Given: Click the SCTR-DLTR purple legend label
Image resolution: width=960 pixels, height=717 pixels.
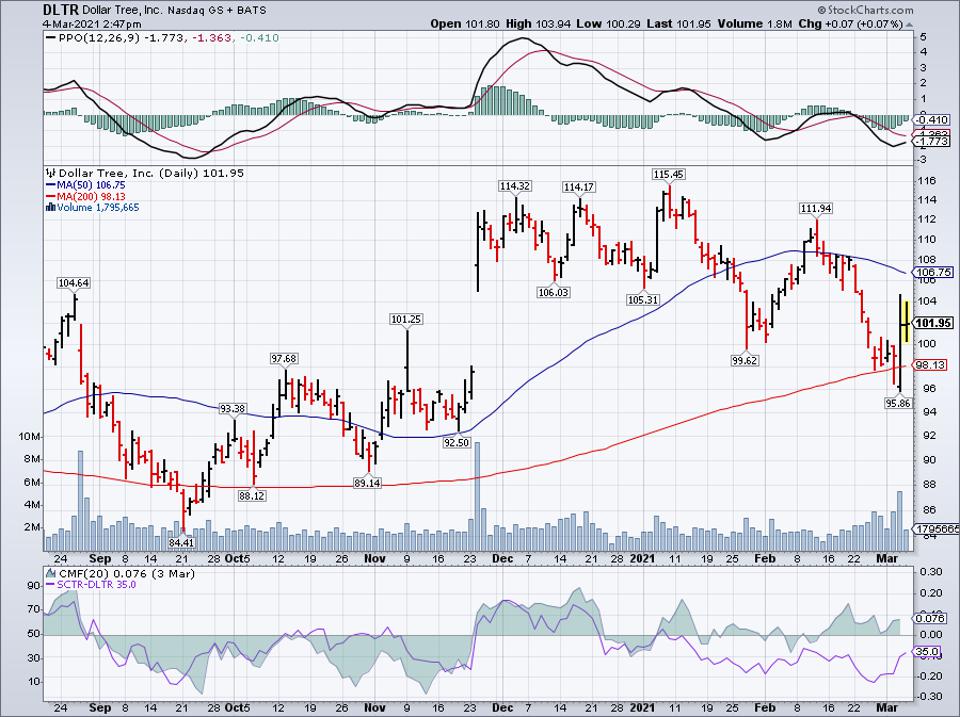Looking at the screenshot, I should click(x=87, y=584).
